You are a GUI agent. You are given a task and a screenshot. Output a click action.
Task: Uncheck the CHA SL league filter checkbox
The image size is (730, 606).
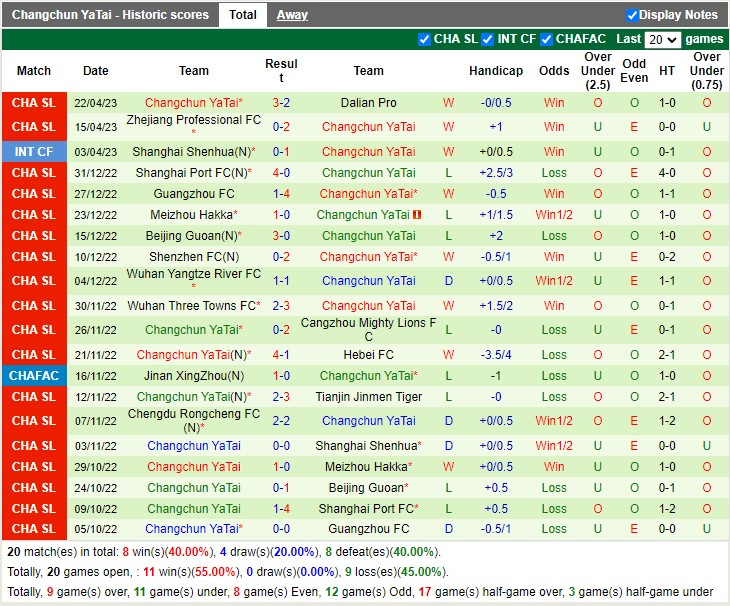pos(424,39)
